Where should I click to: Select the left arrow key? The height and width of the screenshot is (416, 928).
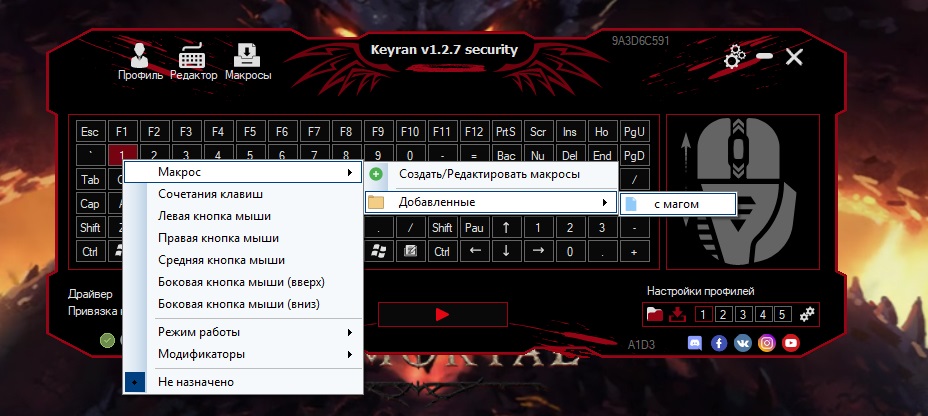tap(475, 251)
